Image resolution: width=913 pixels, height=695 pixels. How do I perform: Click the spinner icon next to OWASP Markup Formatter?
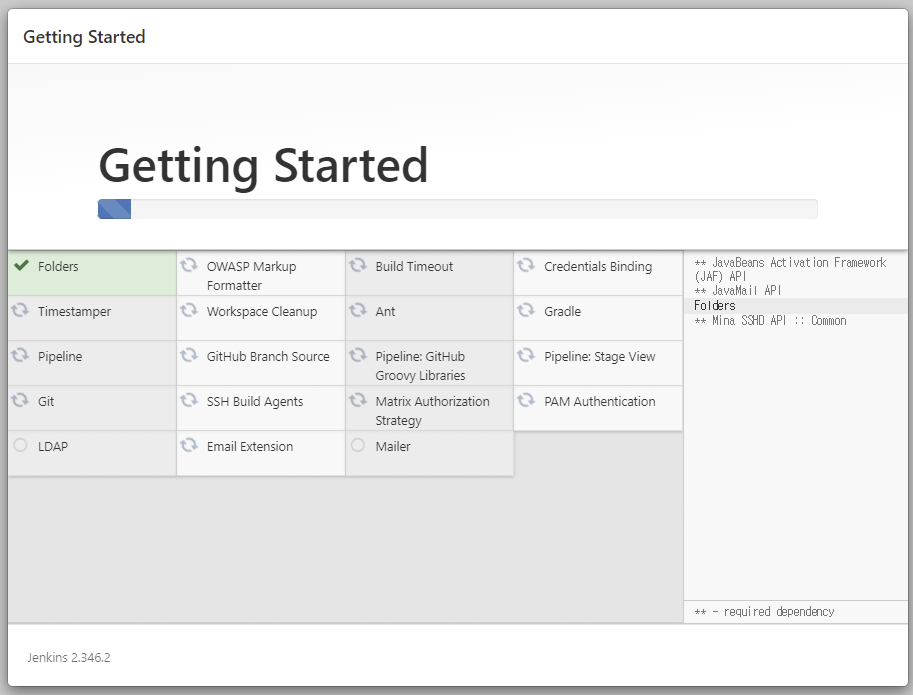189,265
